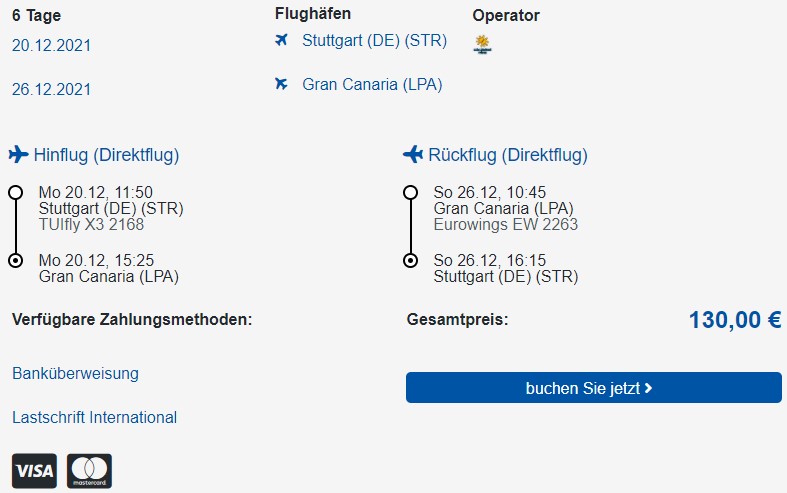Click the return arrival circle marker at 16:15
Image resolution: width=787 pixels, height=493 pixels.
[411, 261]
